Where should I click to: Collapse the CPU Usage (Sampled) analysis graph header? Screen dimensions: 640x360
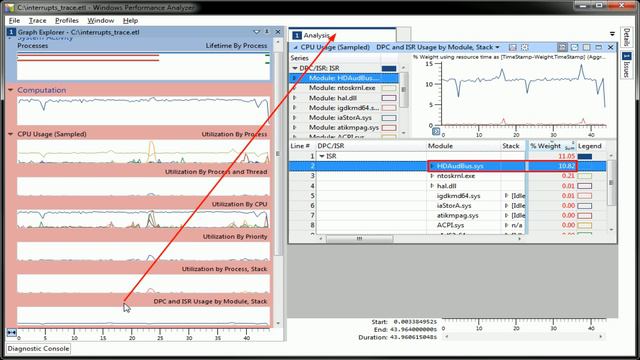pos(296,47)
